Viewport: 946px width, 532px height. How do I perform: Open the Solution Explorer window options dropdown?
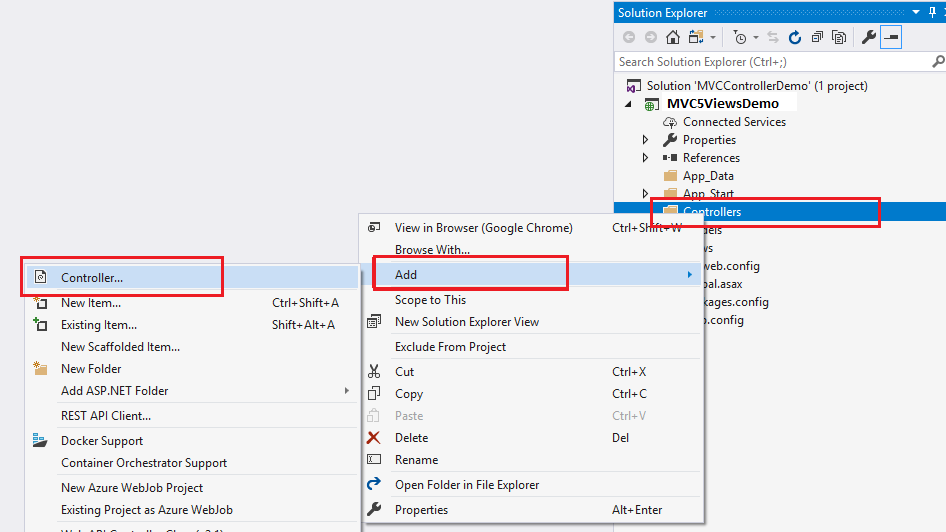click(916, 12)
